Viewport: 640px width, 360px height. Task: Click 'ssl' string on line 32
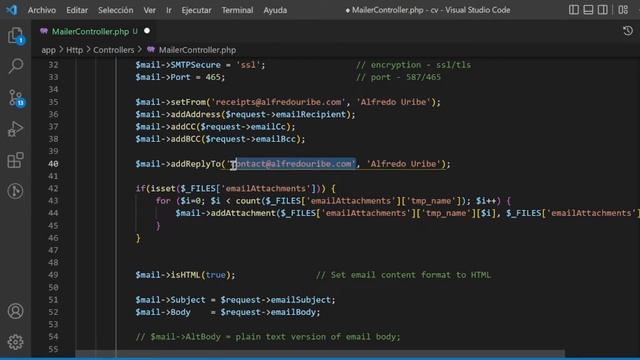pyautogui.click(x=248, y=65)
